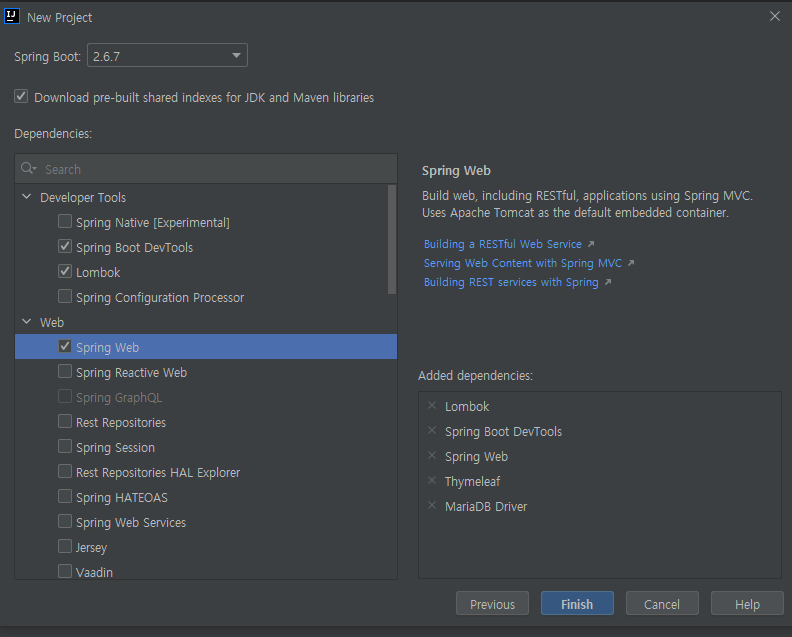This screenshot has width=792, height=637.
Task: Toggle download pre-built shared indexes checkbox
Action: point(21,96)
